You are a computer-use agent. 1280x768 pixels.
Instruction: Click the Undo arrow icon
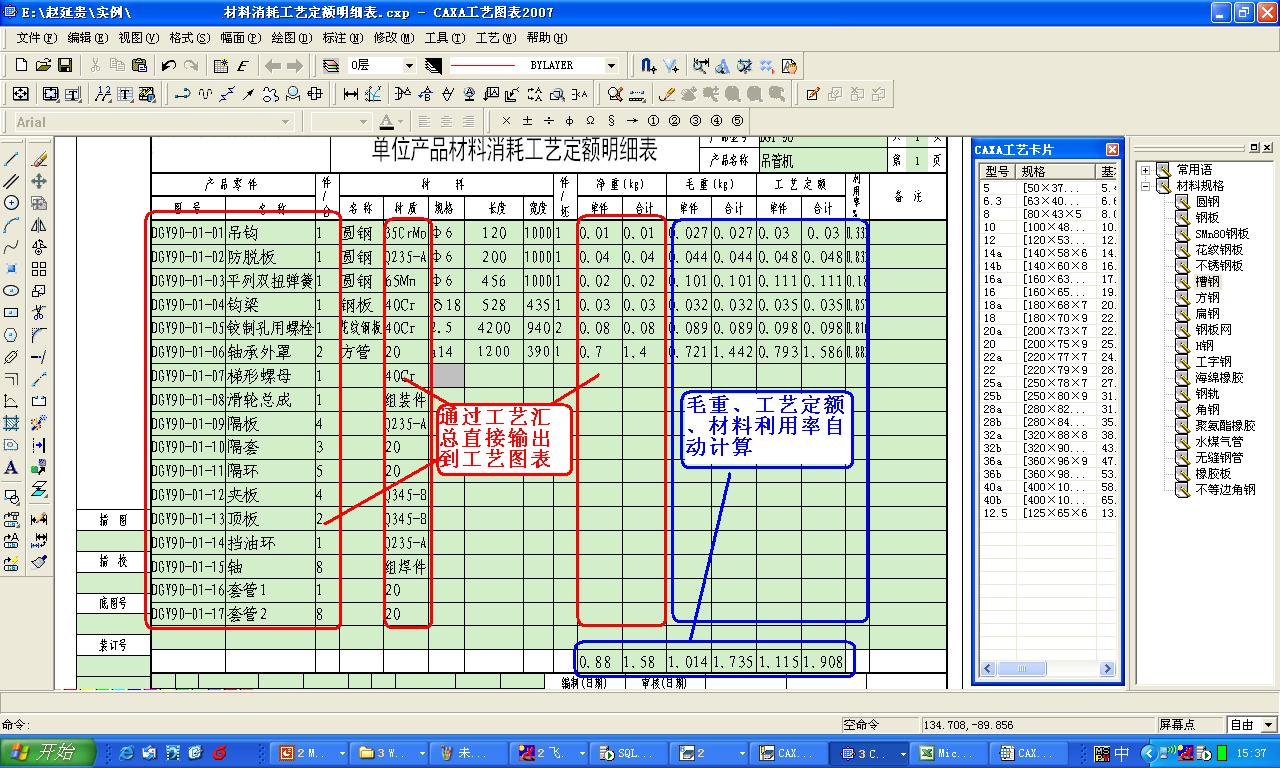168,66
